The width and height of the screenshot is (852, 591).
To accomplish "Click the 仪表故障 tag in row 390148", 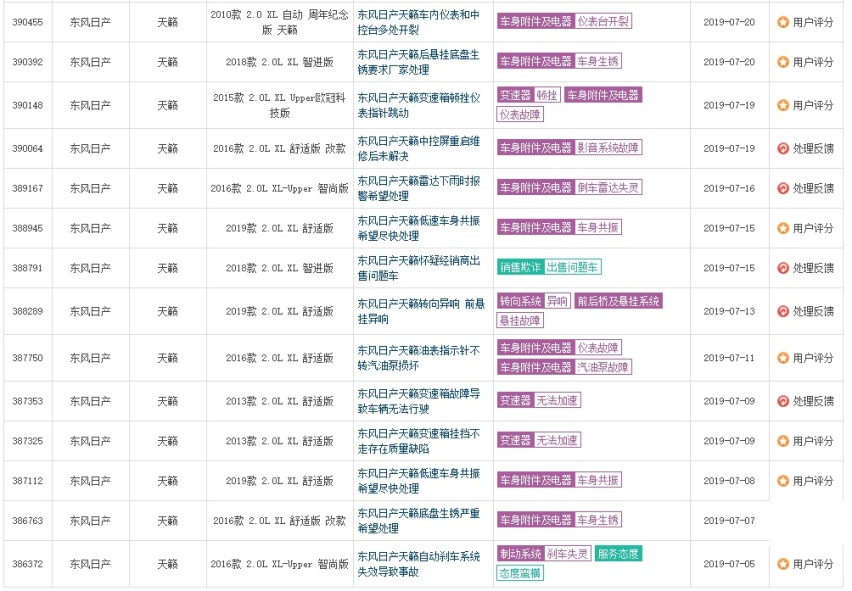I will click(x=520, y=115).
